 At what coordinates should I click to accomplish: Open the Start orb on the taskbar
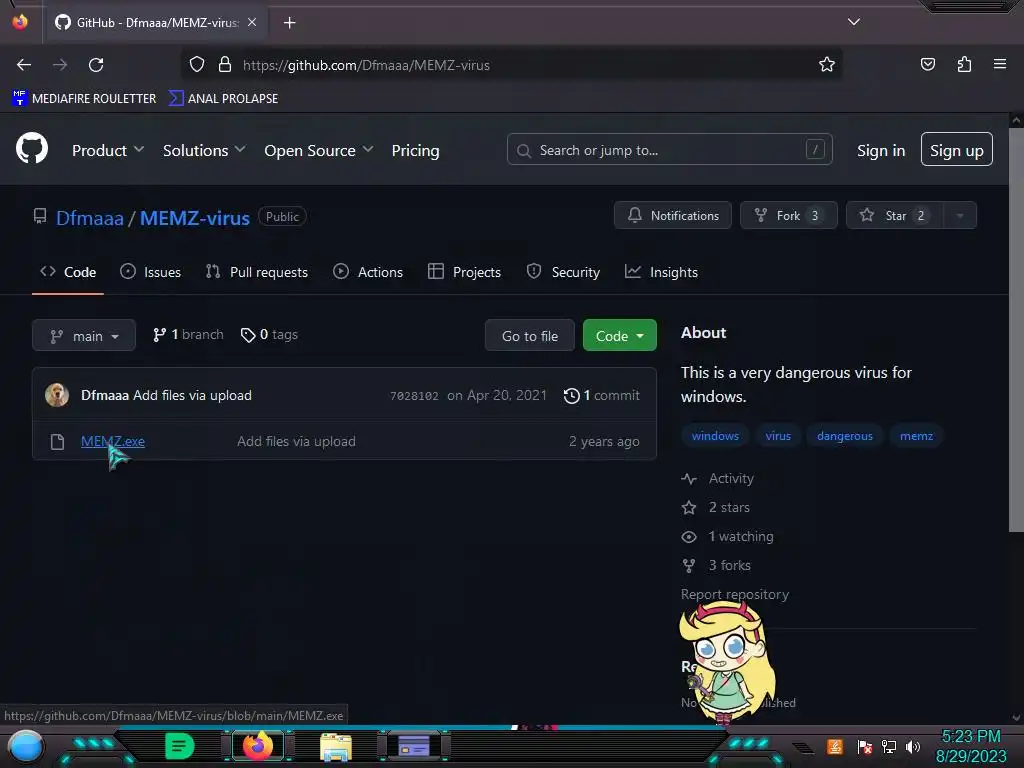pos(26,746)
